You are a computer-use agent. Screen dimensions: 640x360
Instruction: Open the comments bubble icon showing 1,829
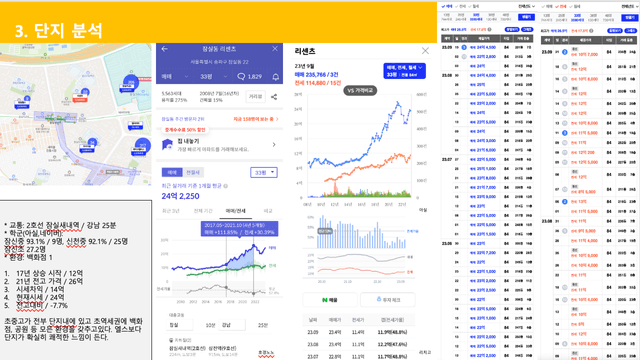[x=241, y=76]
